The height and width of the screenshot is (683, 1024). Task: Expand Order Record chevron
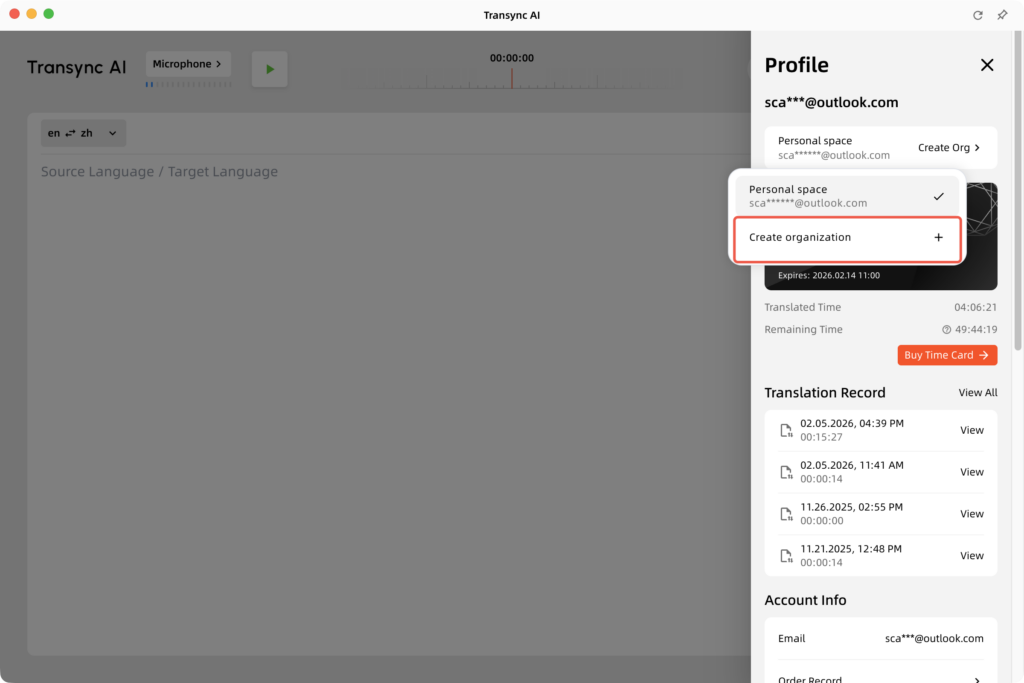pyautogui.click(x=977, y=680)
